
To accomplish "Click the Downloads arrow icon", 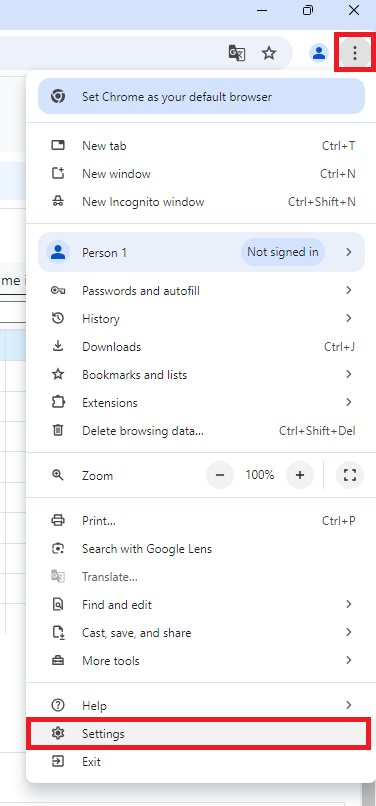I will point(58,346).
